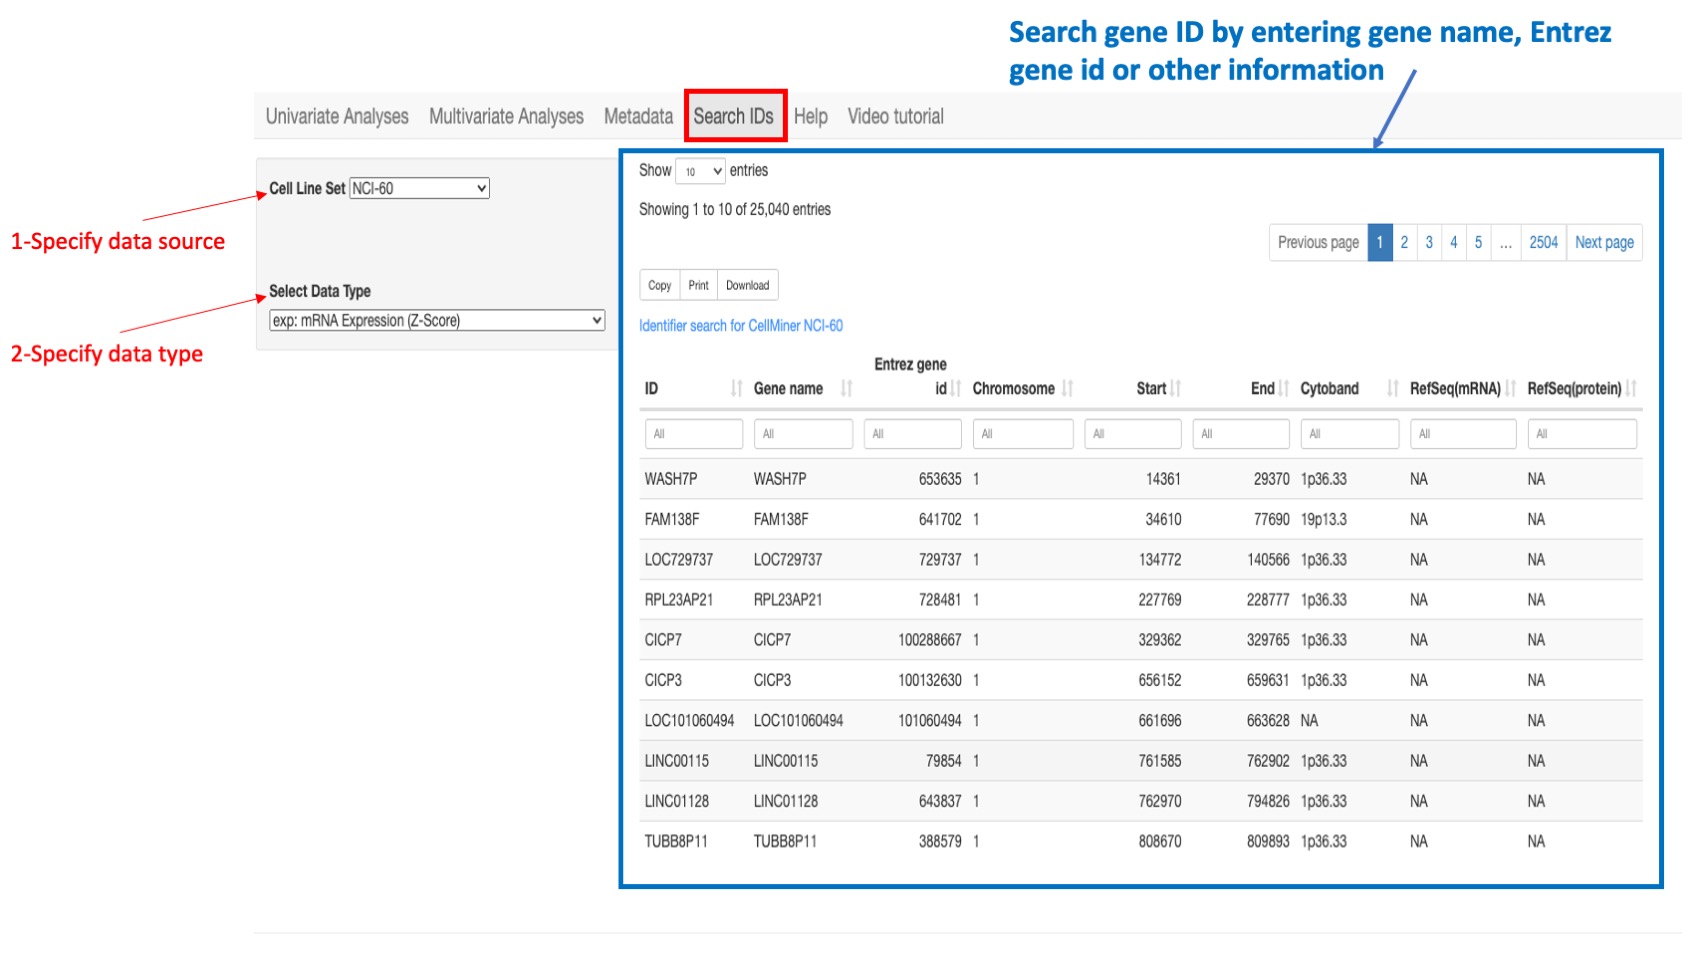Sort rows by the Start column
The image size is (1700, 956).
[1178, 389]
